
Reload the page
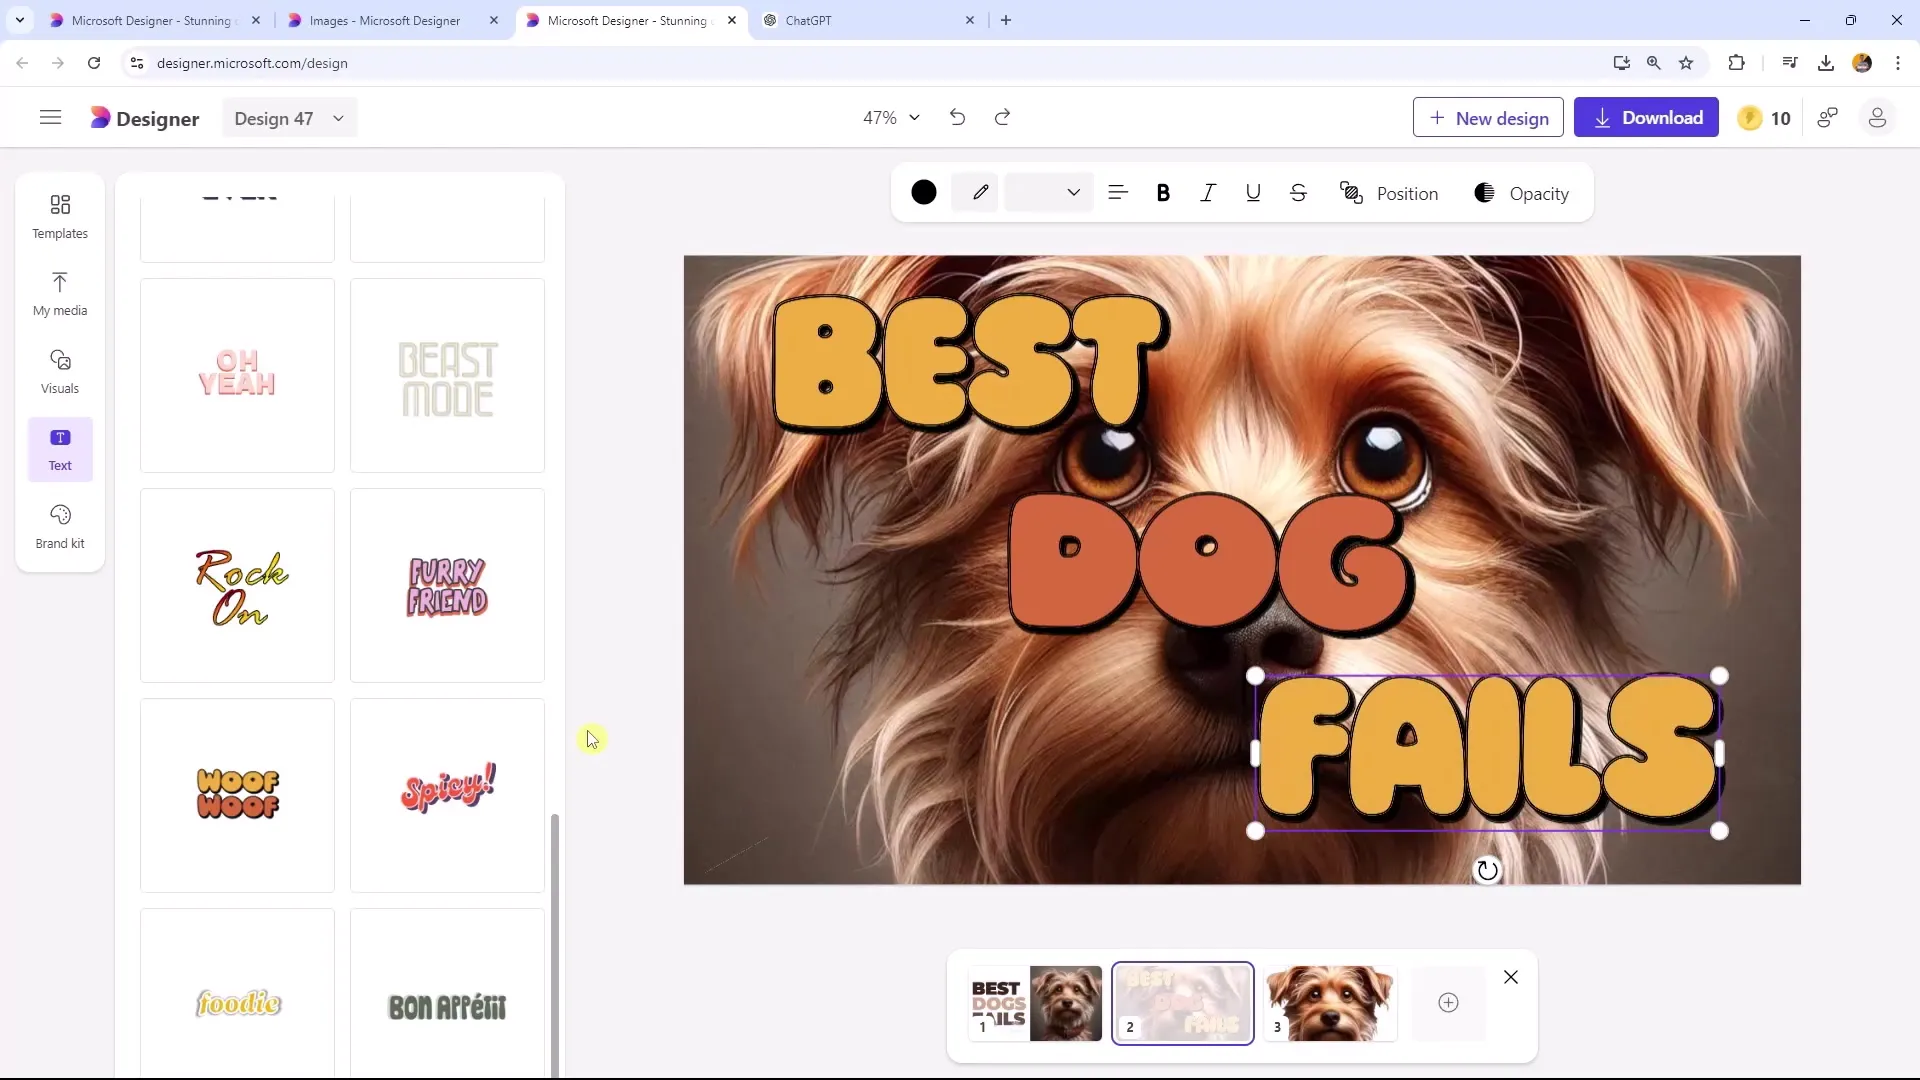tap(94, 63)
